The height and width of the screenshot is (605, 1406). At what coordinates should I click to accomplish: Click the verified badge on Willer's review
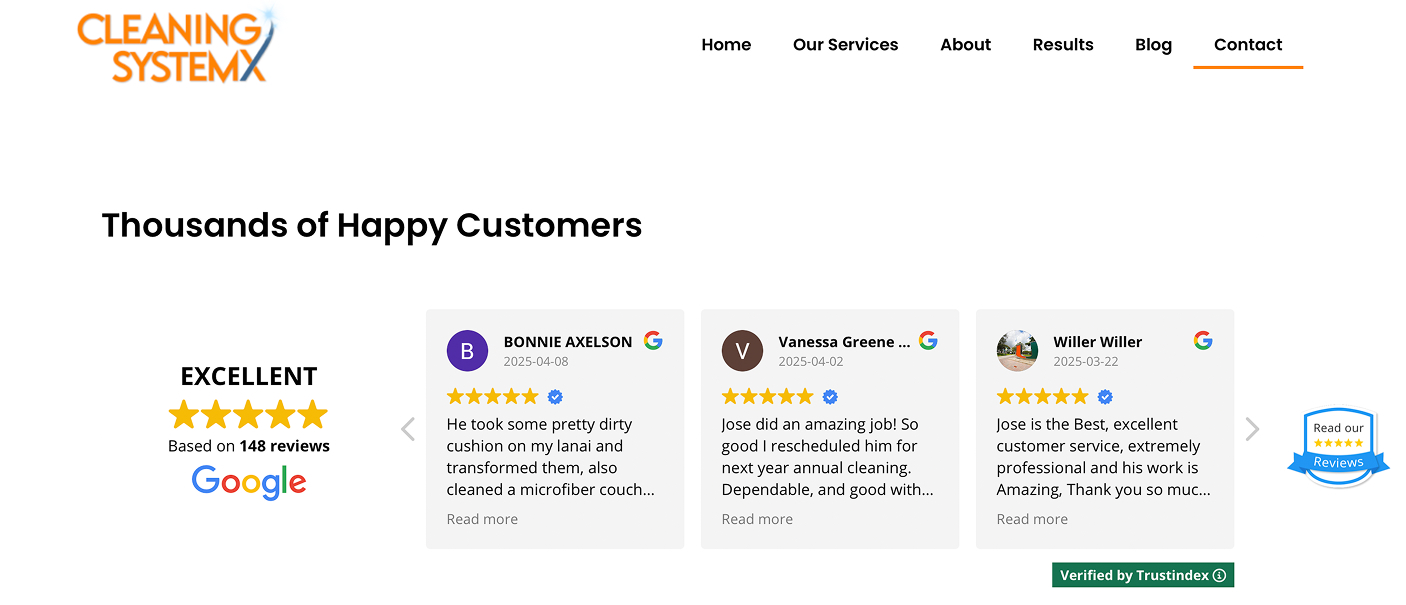[1105, 397]
